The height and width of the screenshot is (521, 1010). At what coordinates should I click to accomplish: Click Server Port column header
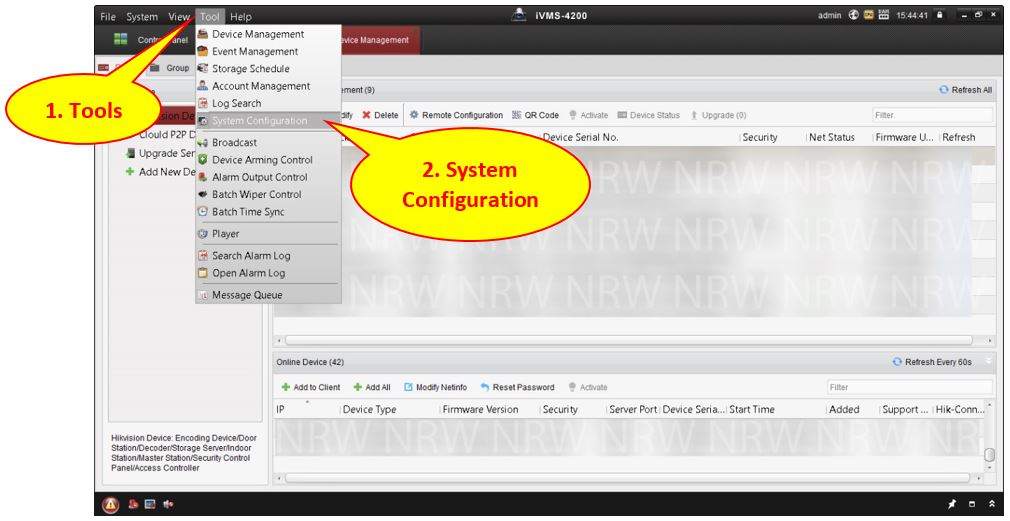coord(633,410)
